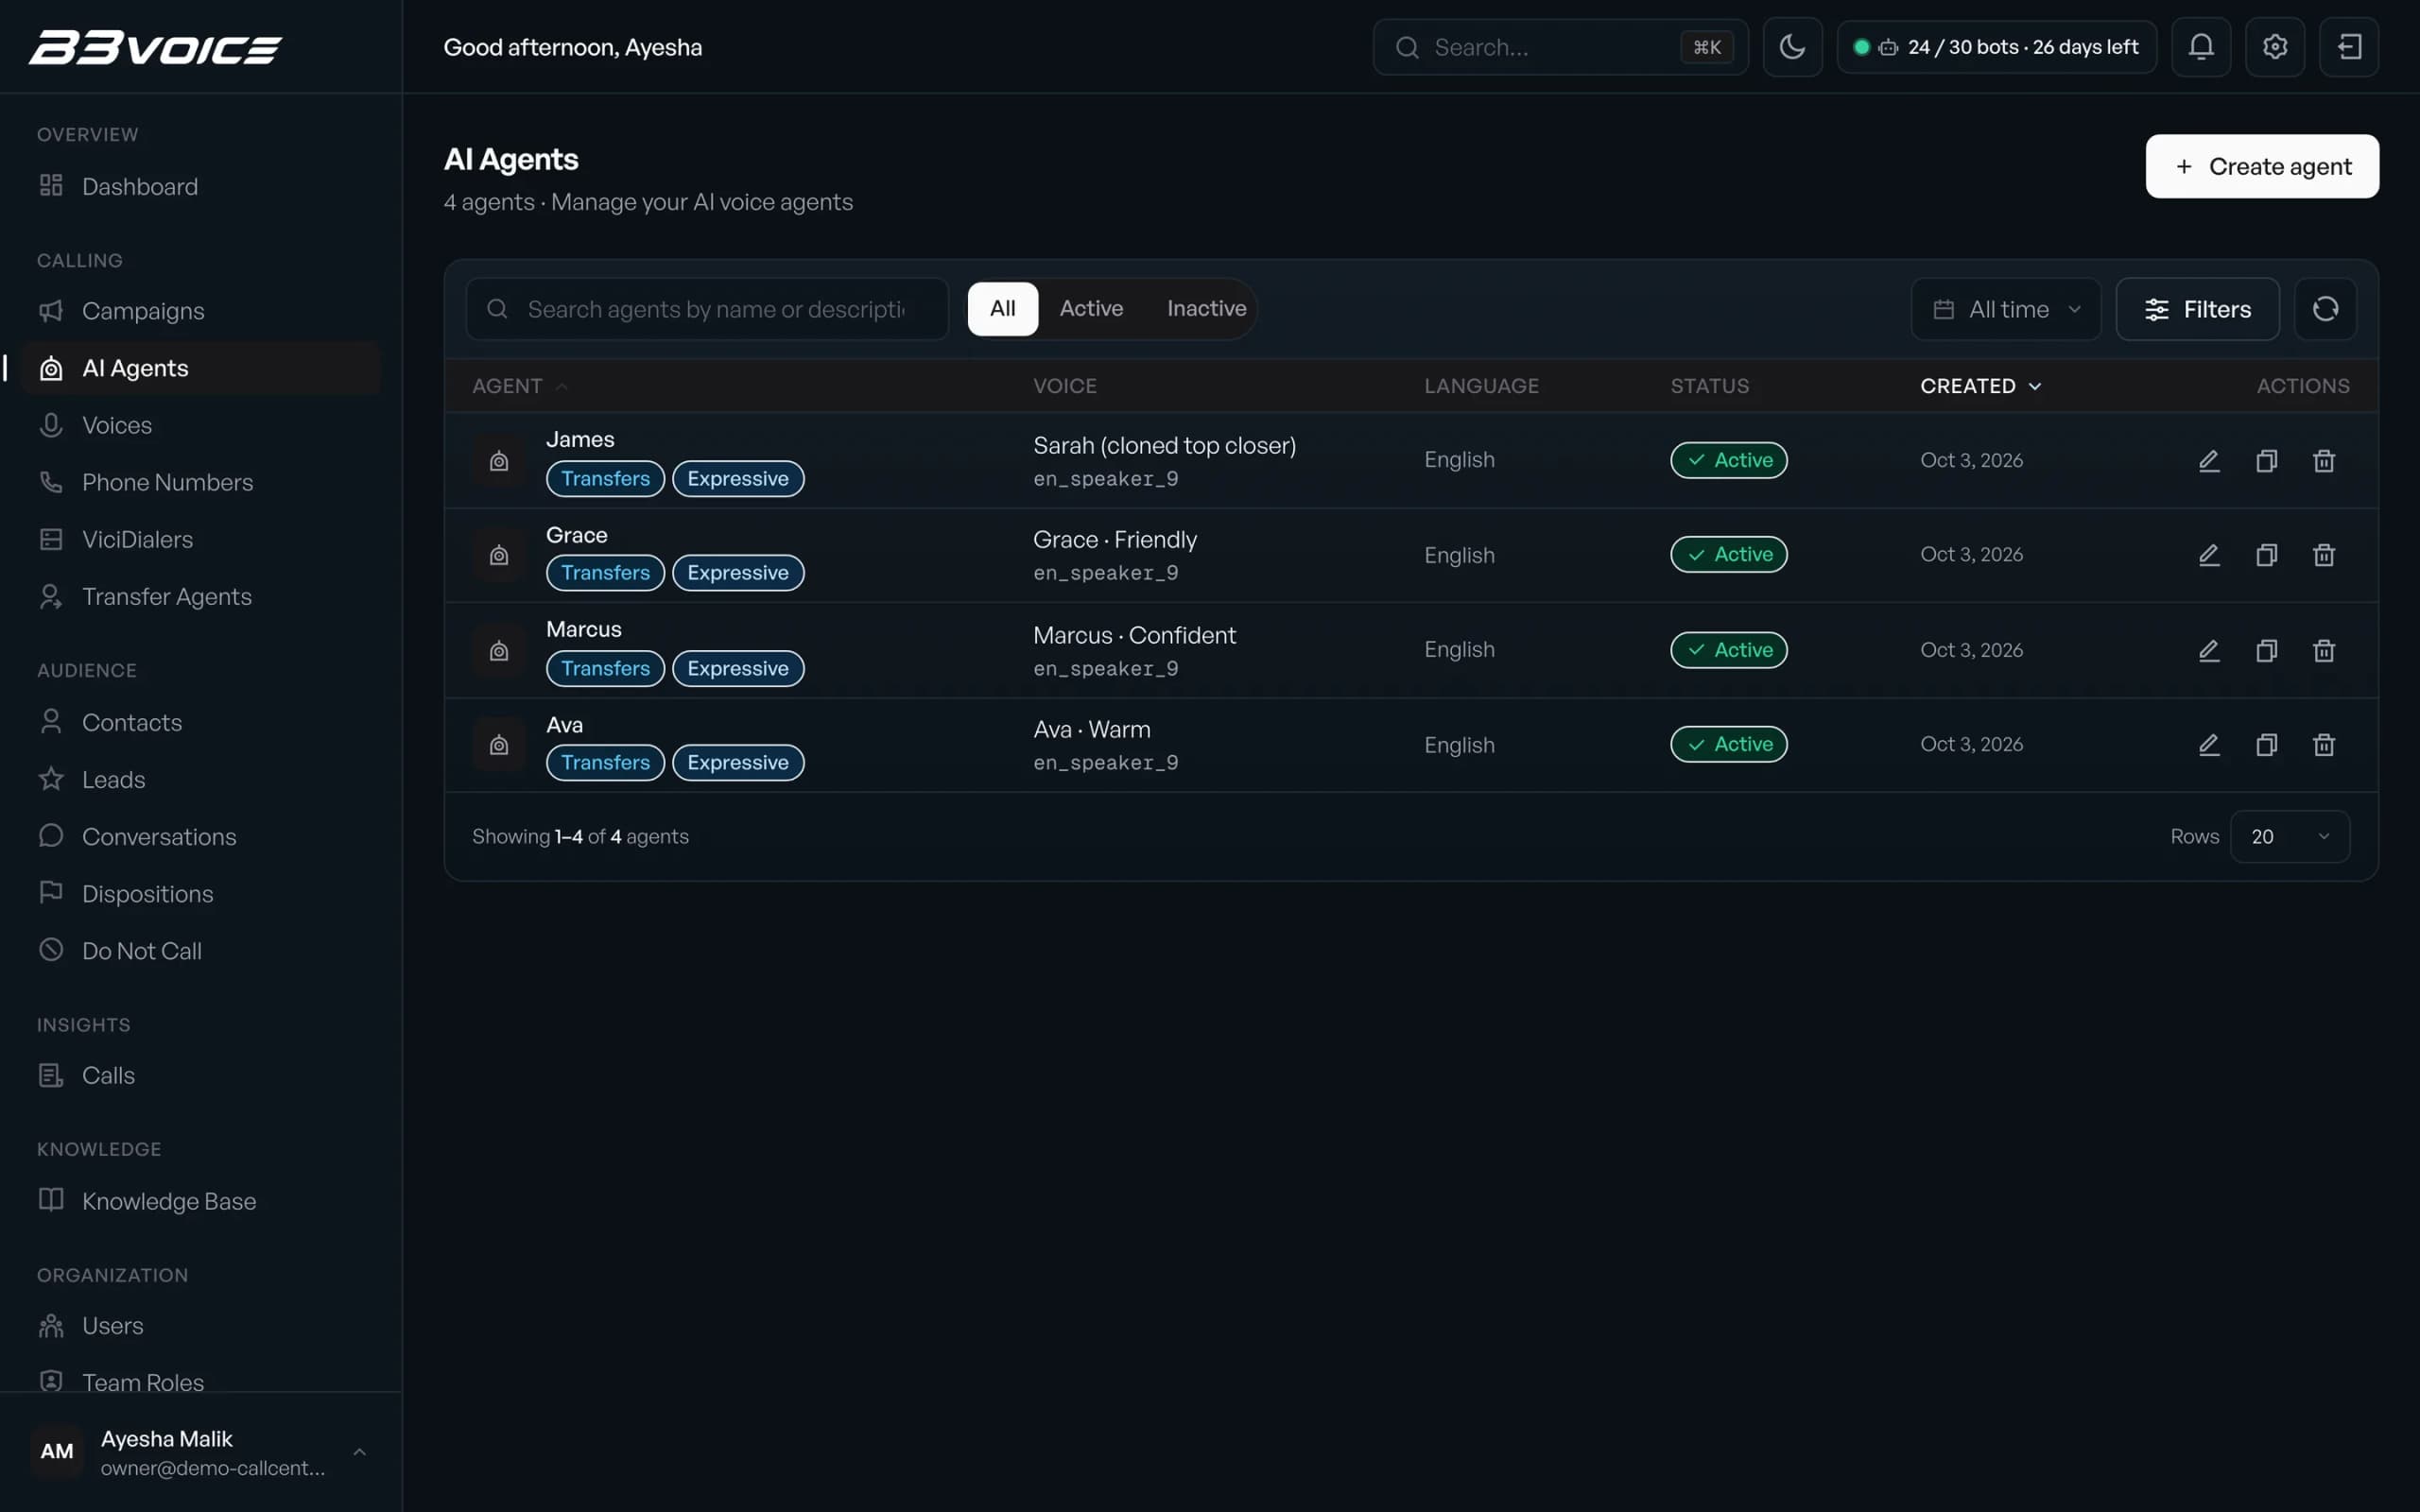Click James Transfers tag

605,478
